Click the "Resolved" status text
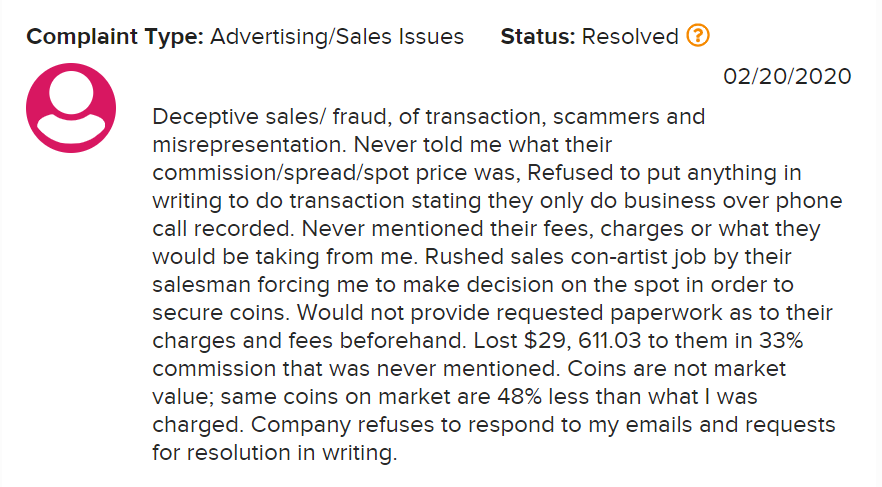Viewport: 882px width, 487px height. [630, 37]
